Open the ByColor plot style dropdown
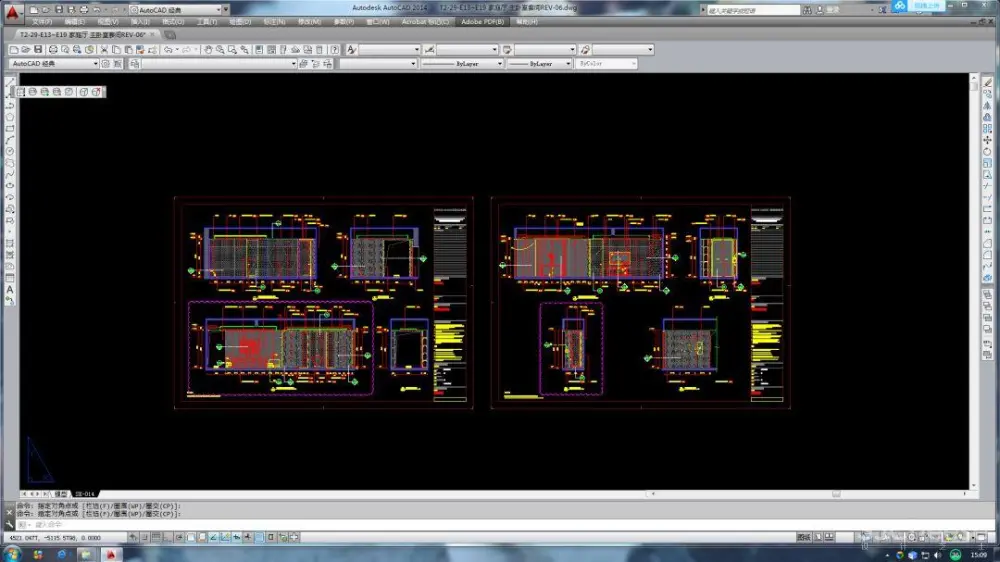This screenshot has height=562, width=1000. coord(604,63)
